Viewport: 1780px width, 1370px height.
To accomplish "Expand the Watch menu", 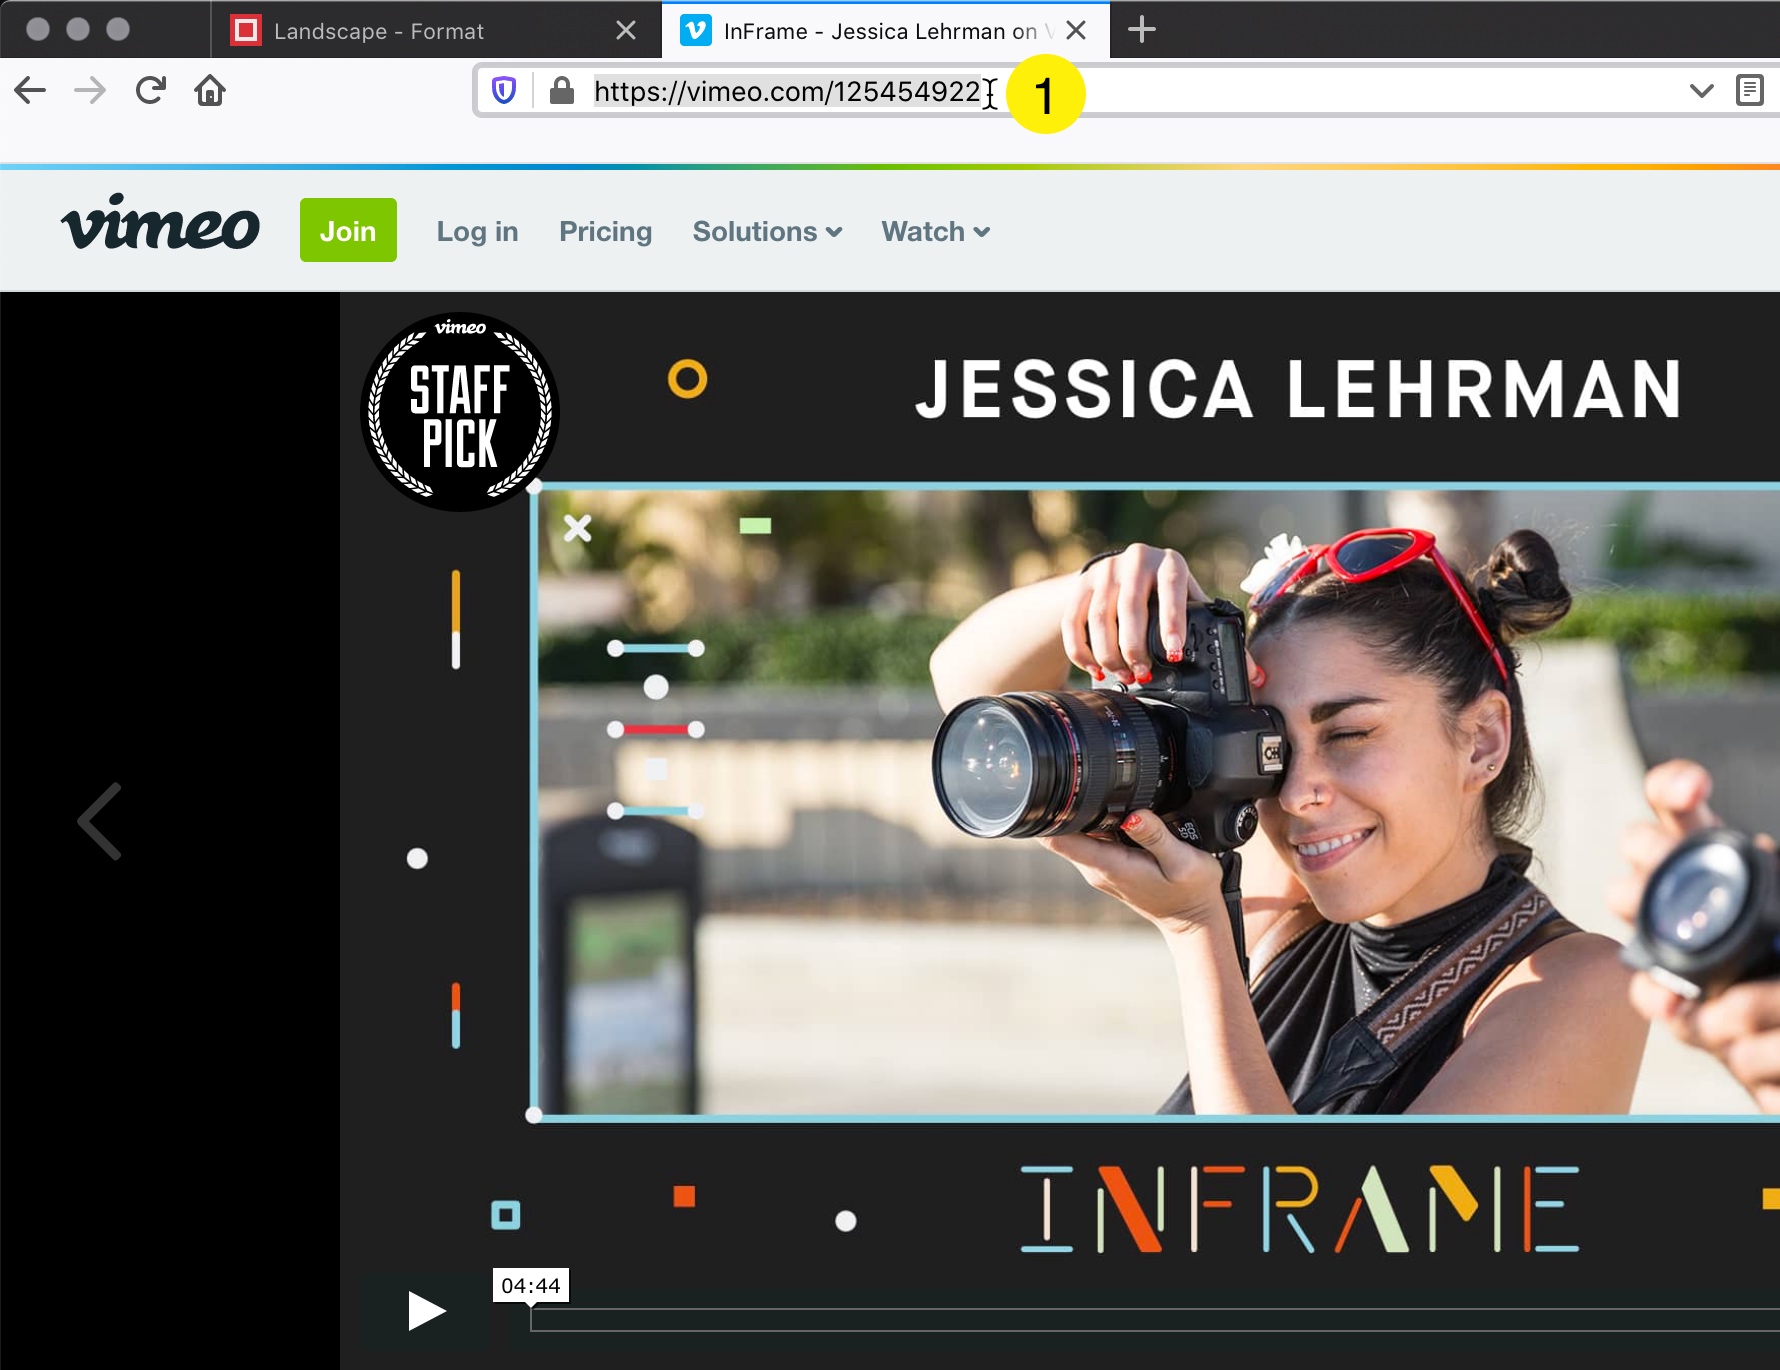I will click(935, 231).
